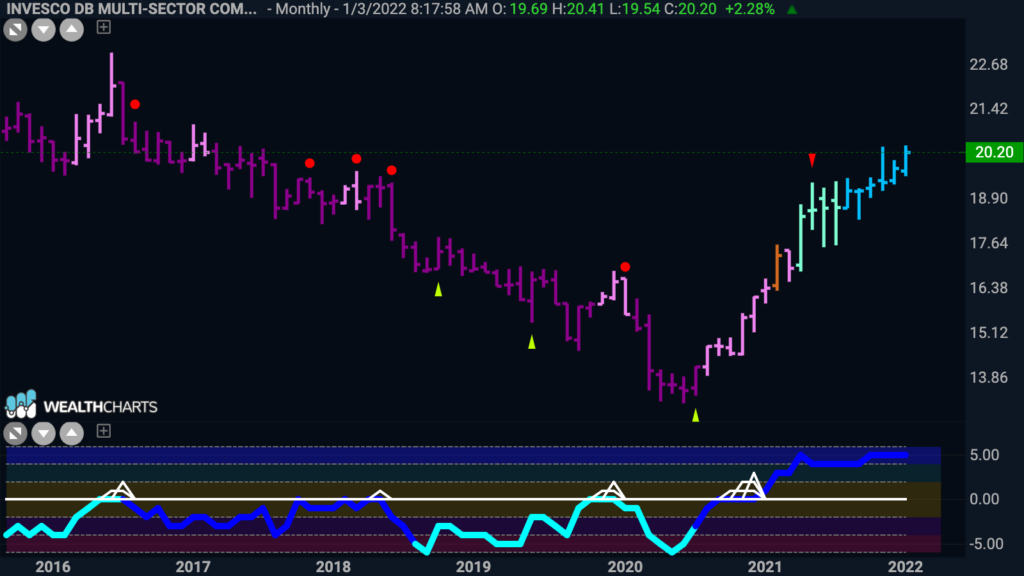
Task: Maximize the oscillator pane with the diagonal-arrows icon
Action: tap(15, 433)
